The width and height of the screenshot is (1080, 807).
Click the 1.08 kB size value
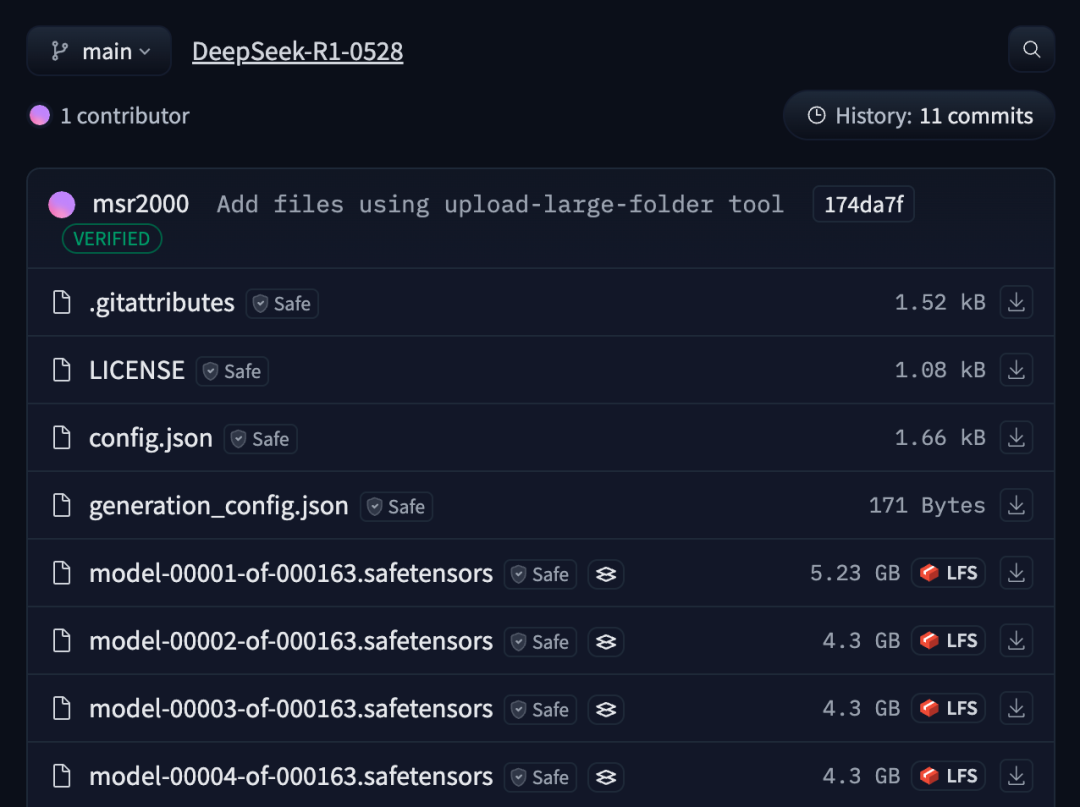pyautogui.click(x=940, y=370)
